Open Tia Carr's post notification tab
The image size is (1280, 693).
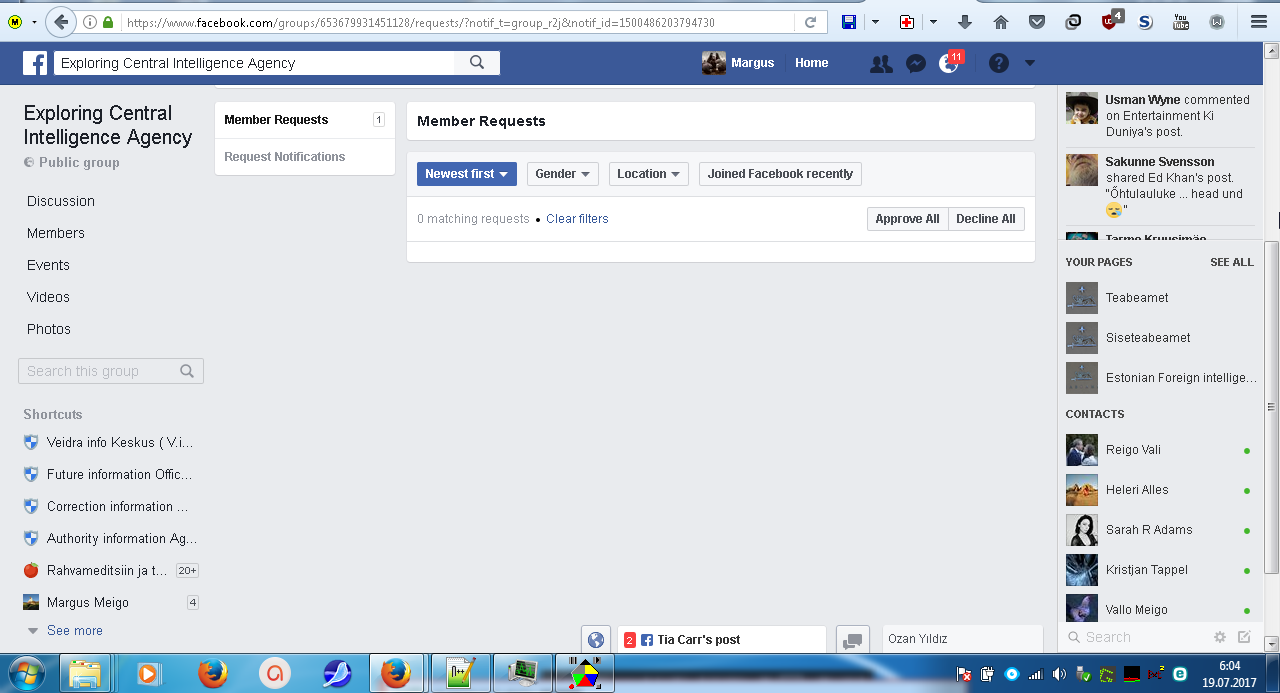[722, 640]
